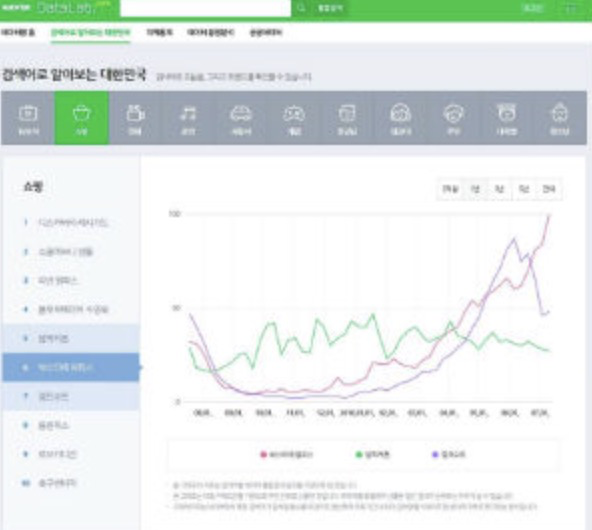Open rank 5 keyword in shopping list

click(x=71, y=338)
